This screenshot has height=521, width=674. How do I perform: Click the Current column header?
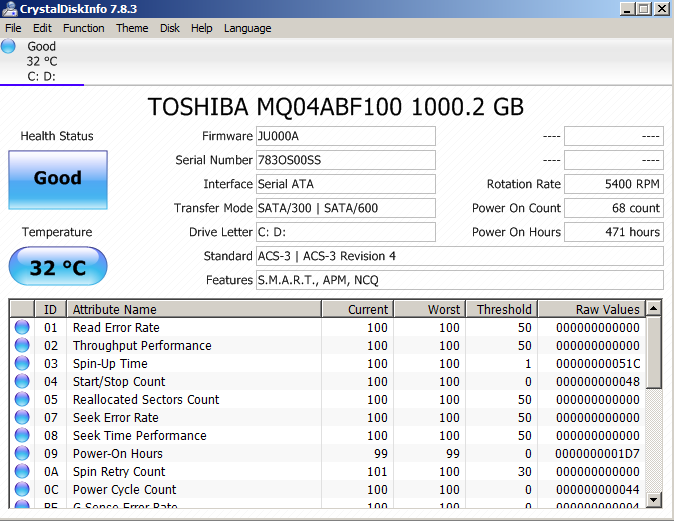358,310
